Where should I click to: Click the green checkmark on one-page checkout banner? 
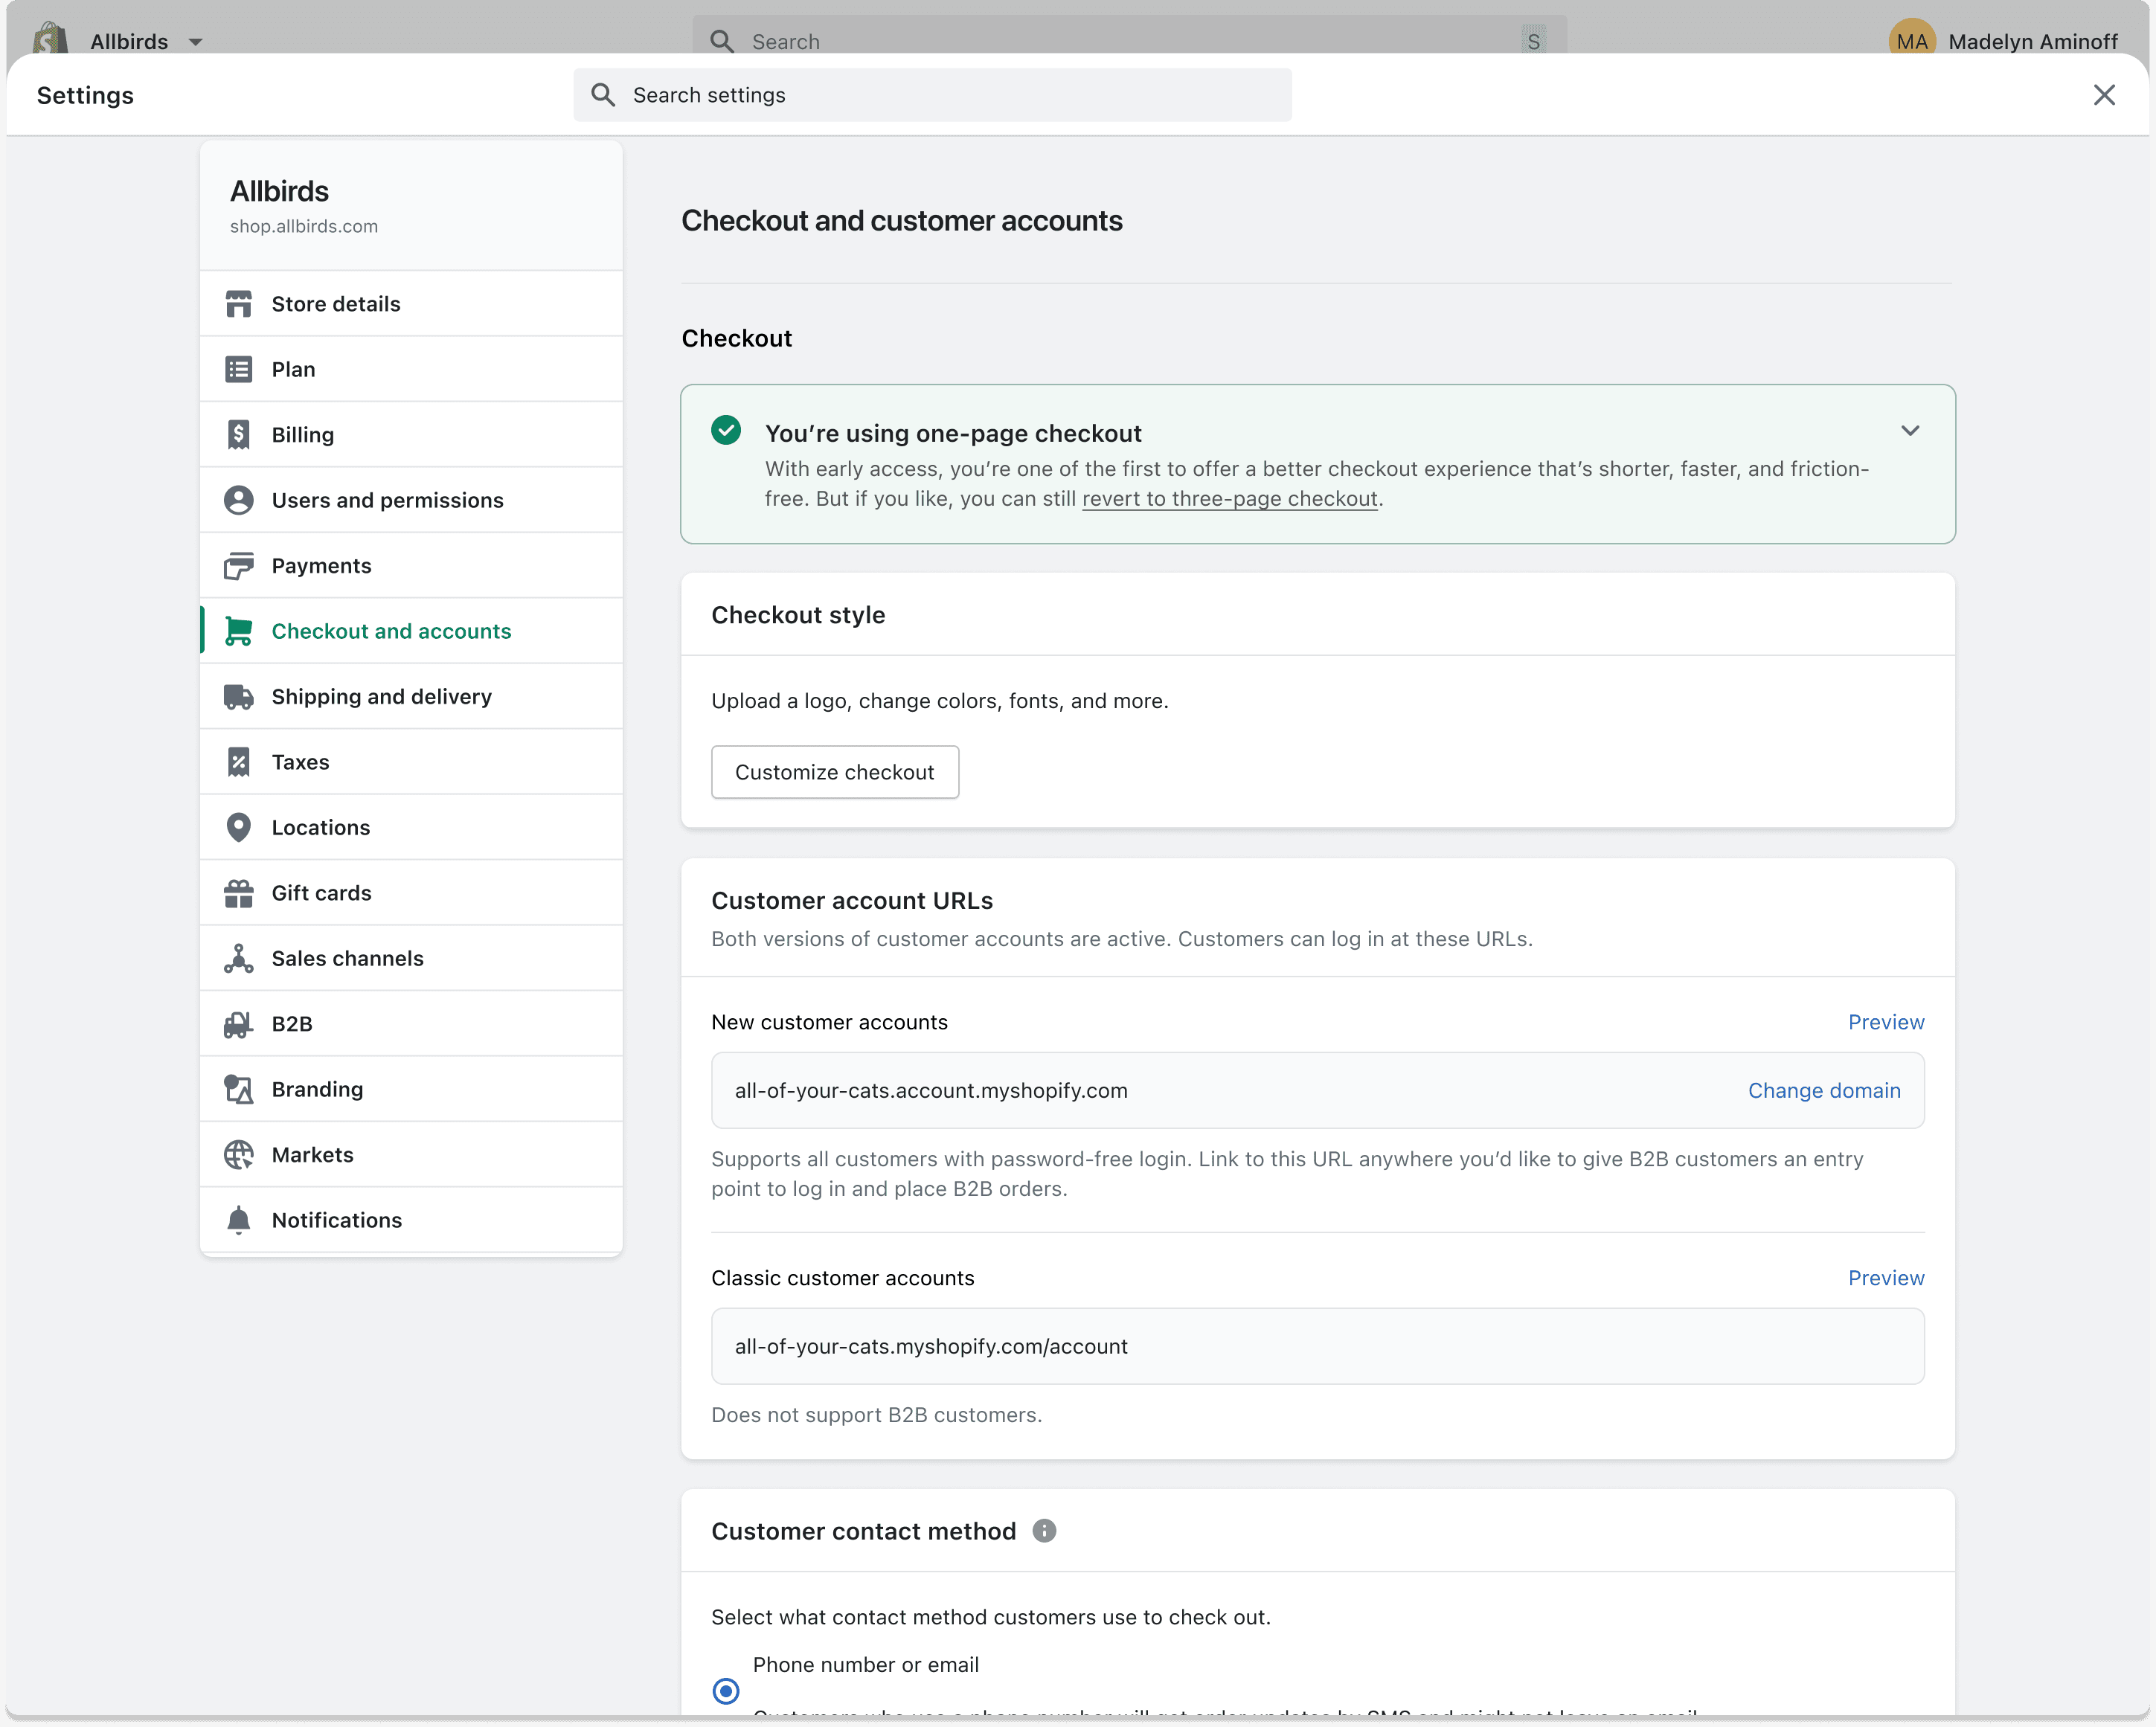point(726,430)
